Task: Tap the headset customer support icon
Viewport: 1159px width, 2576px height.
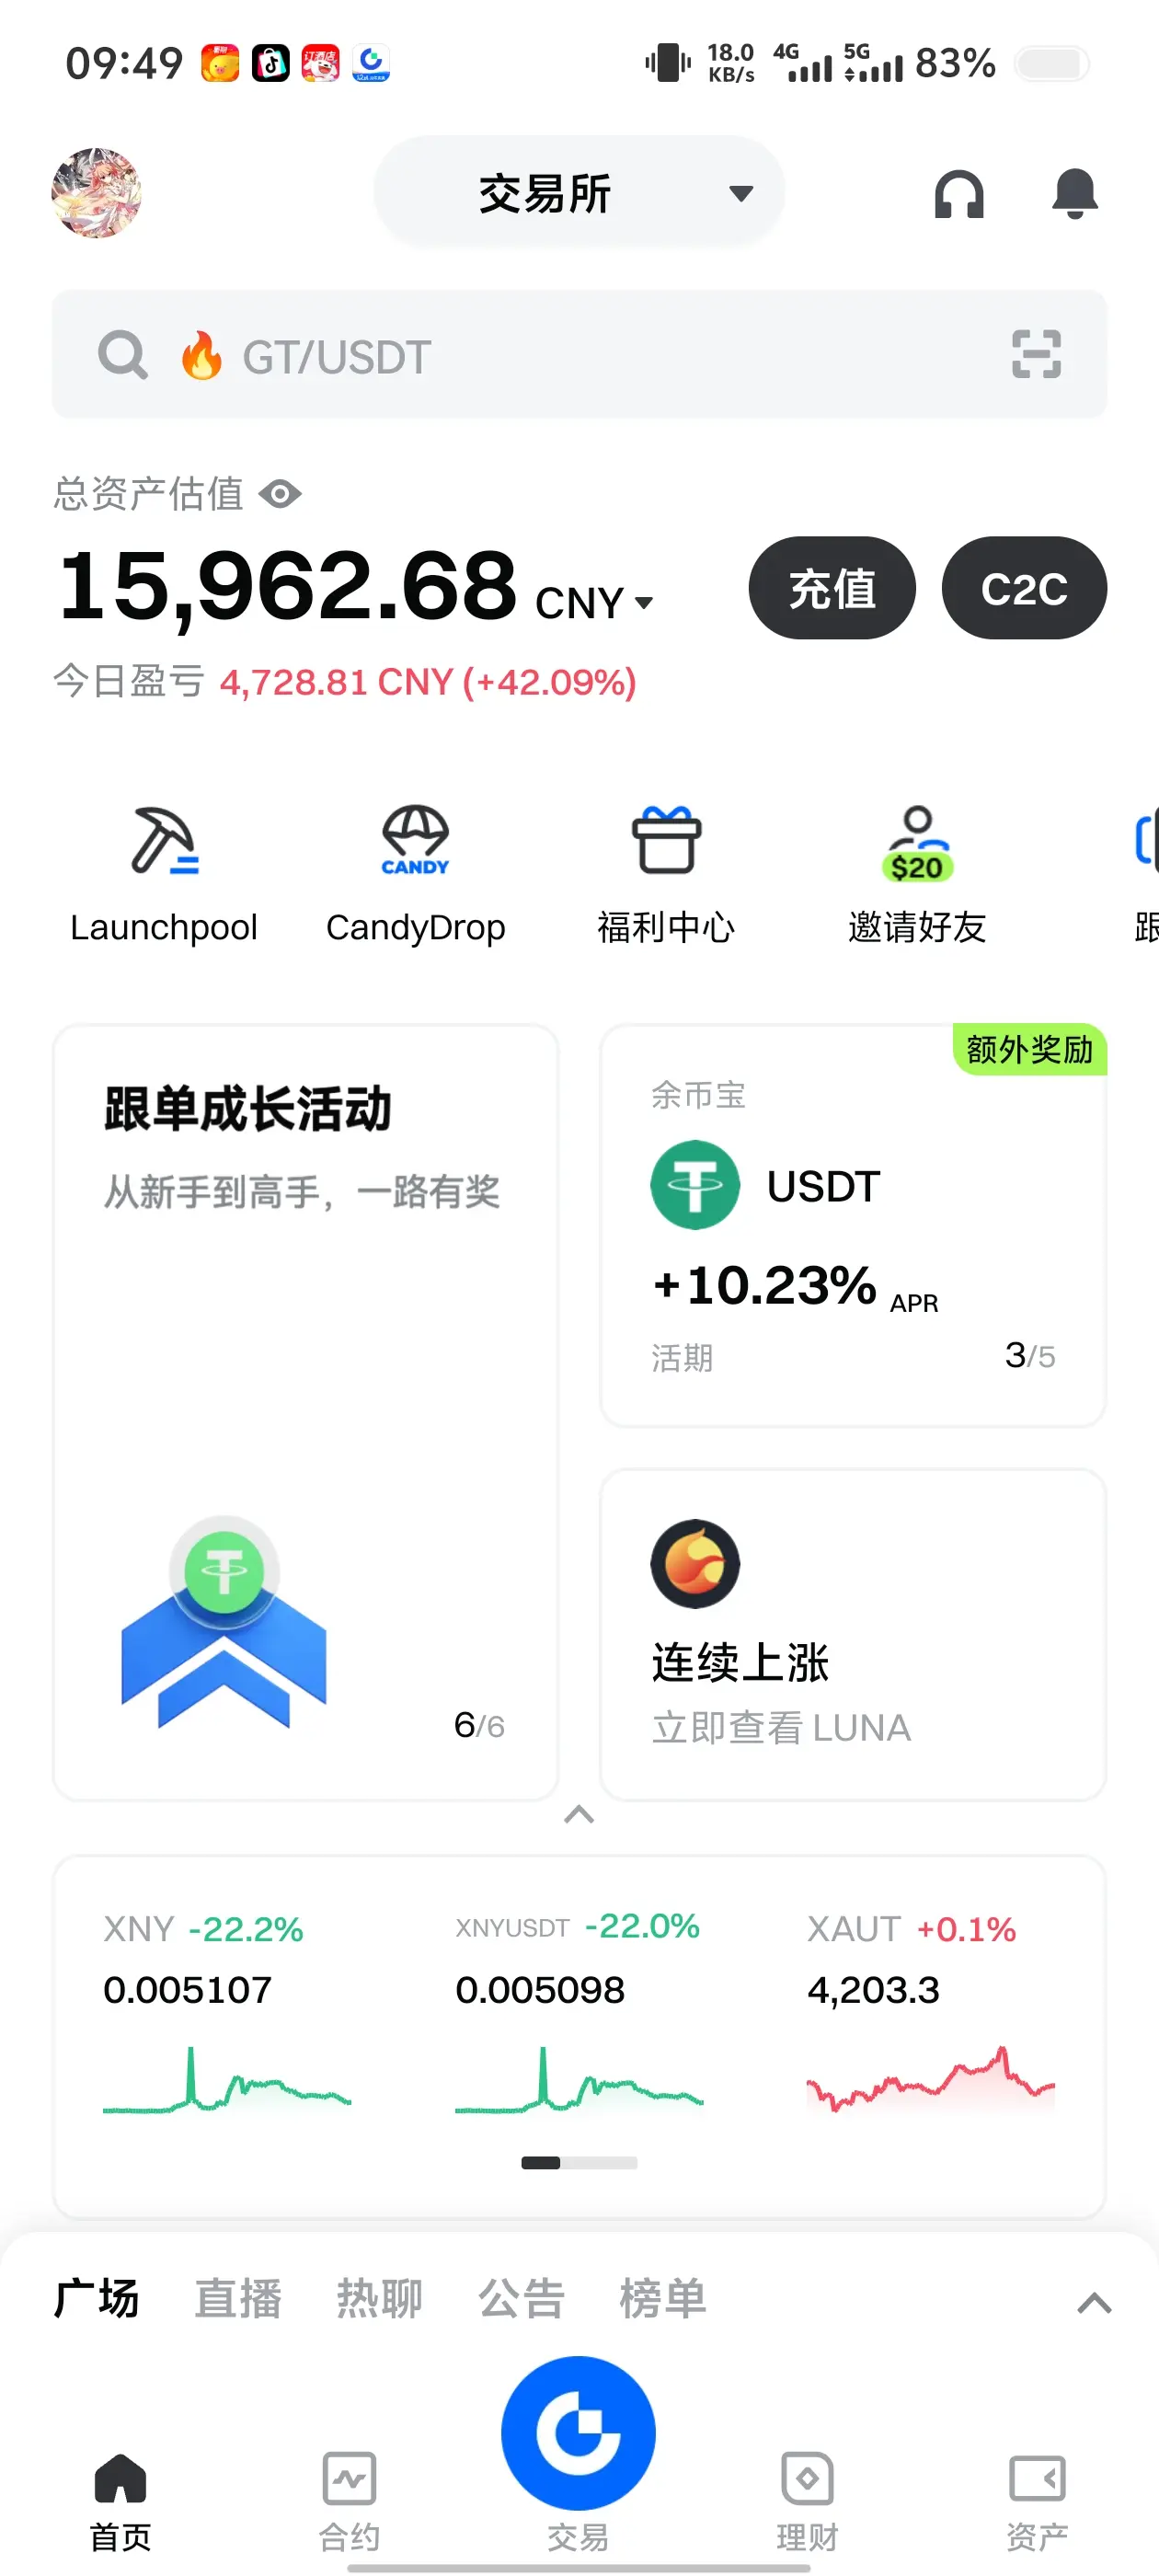Action: tap(959, 193)
